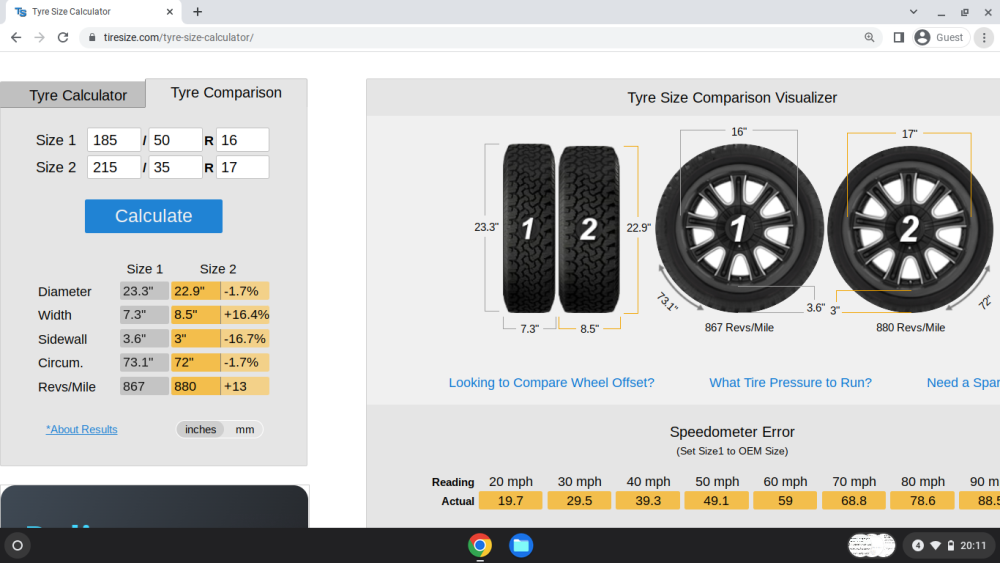Edit Size 1 aspect ratio field 50

[x=175, y=140]
